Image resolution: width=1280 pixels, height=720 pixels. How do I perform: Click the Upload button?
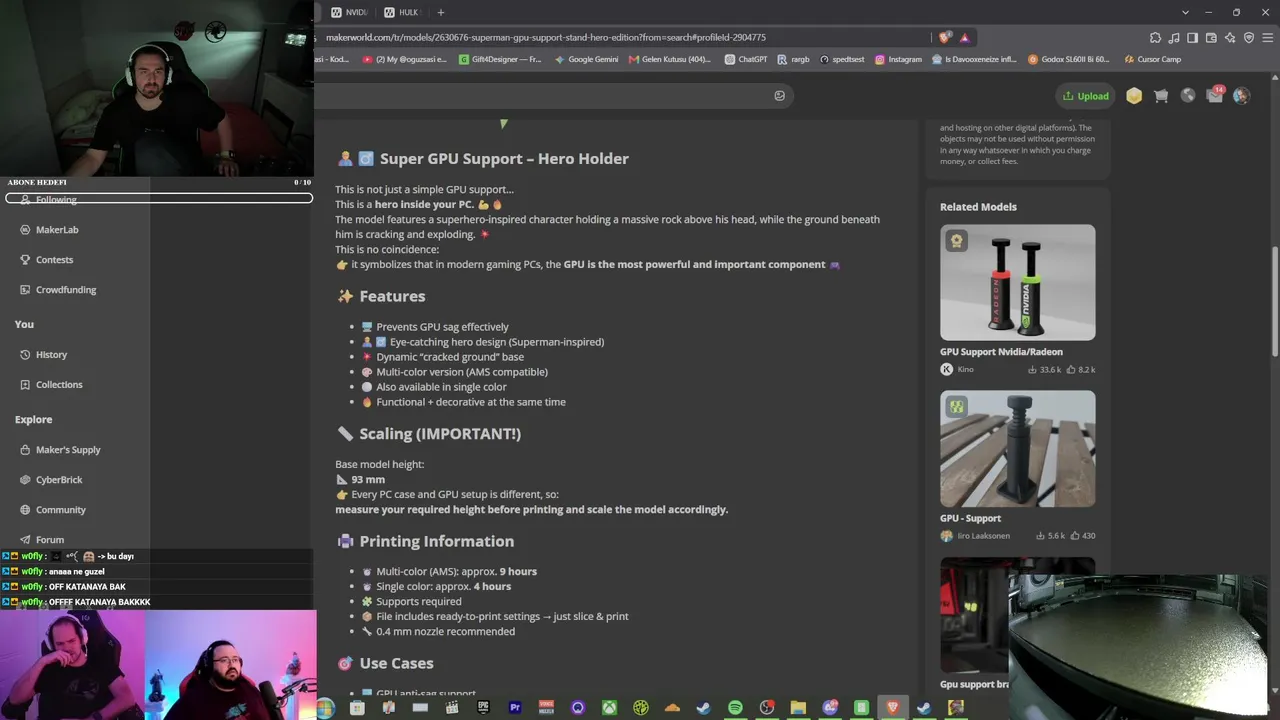coord(1086,96)
